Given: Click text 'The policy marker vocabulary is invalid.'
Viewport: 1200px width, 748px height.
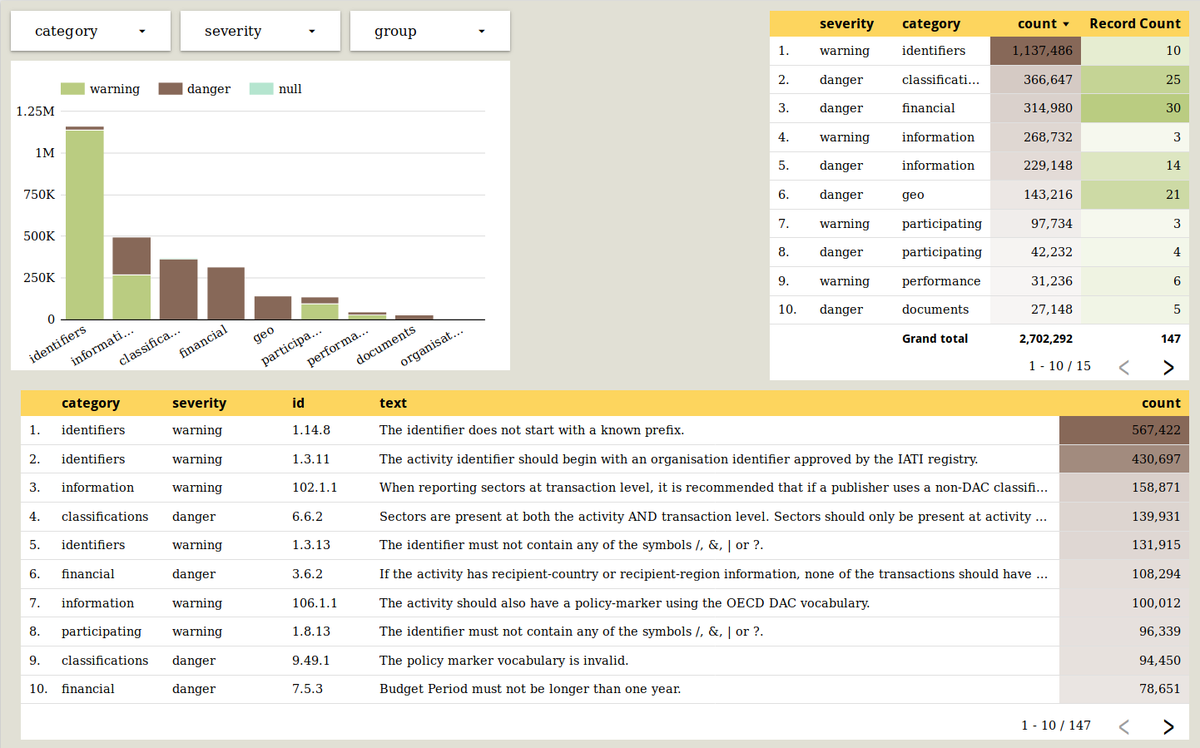Looking at the screenshot, I should [x=504, y=661].
